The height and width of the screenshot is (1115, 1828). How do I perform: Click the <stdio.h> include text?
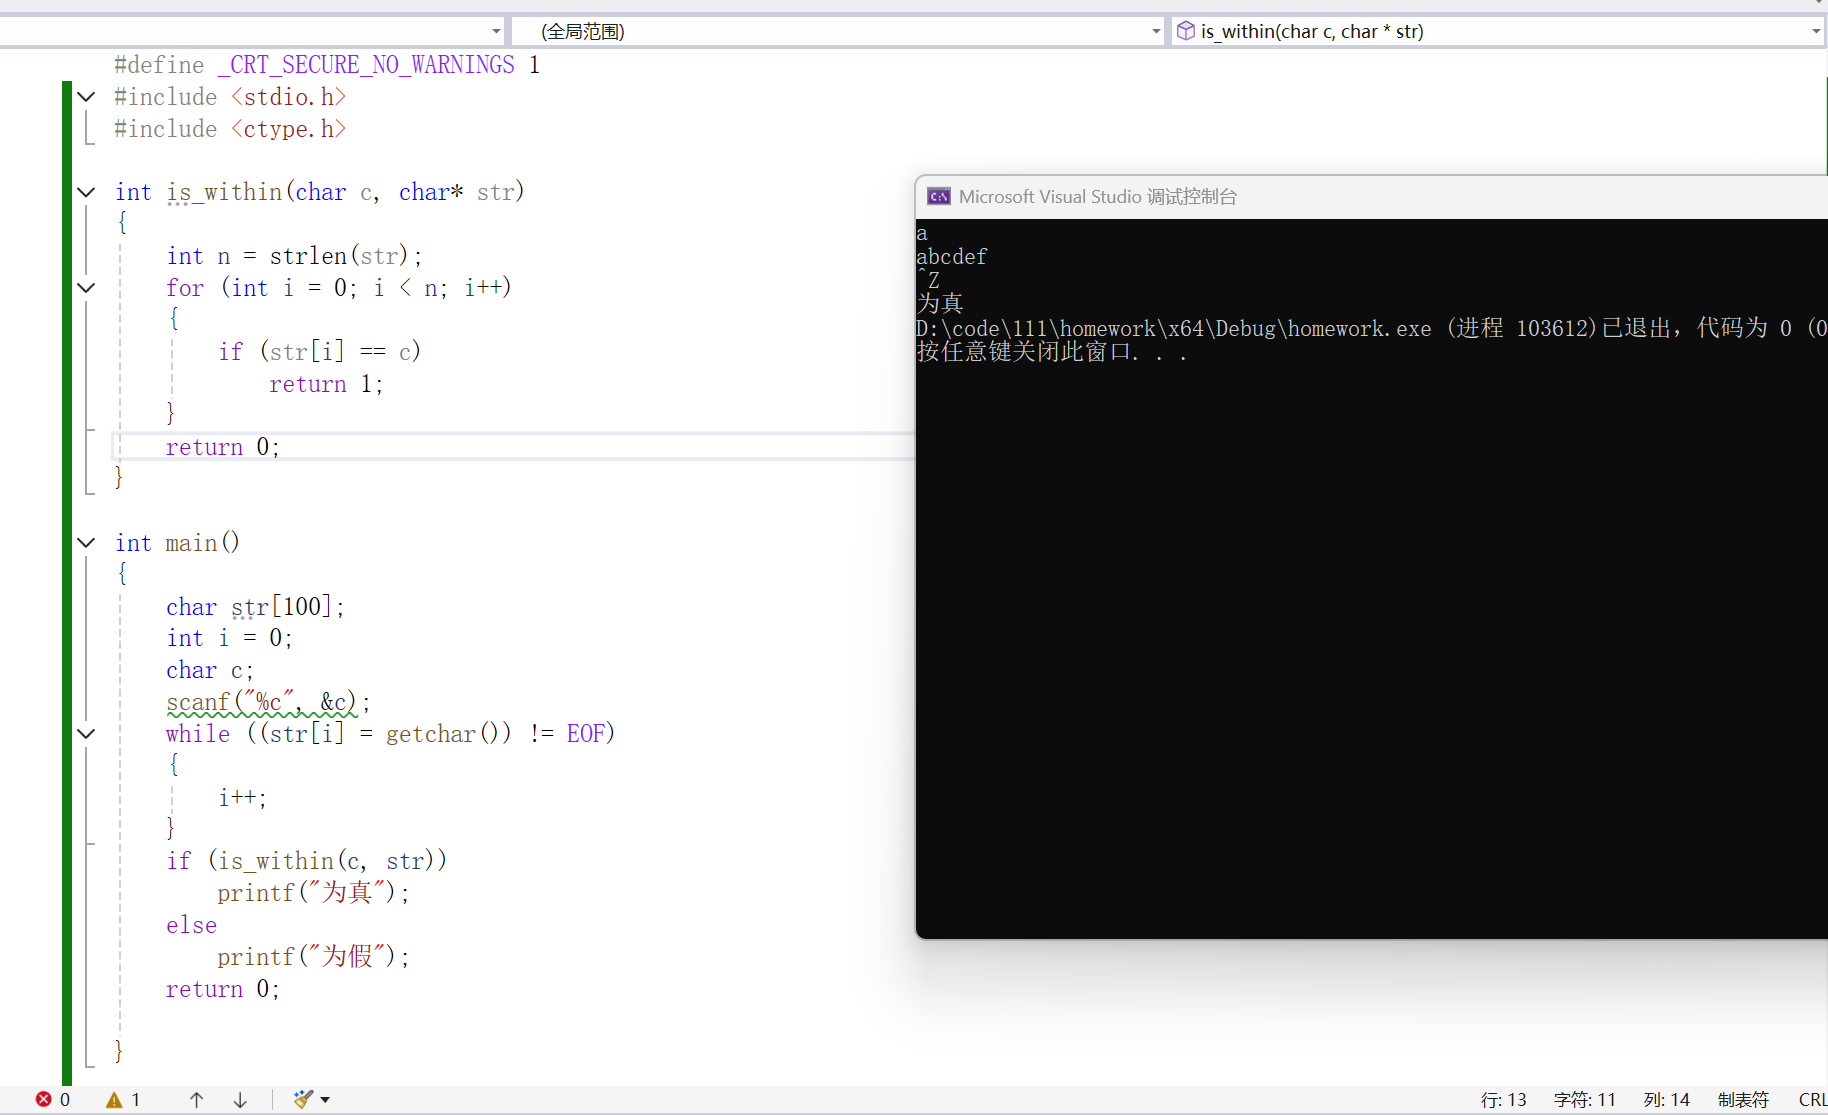289,97
